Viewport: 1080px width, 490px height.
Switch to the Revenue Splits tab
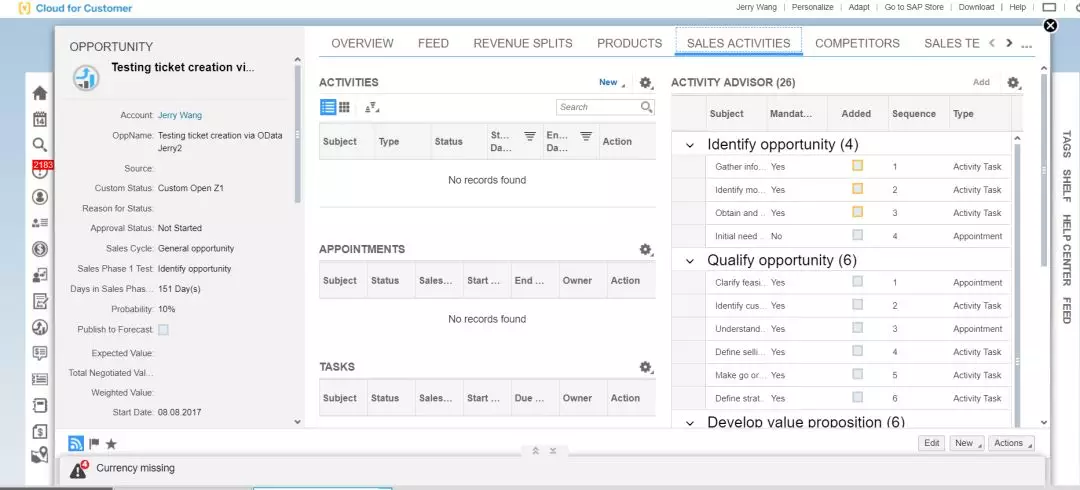pos(523,43)
